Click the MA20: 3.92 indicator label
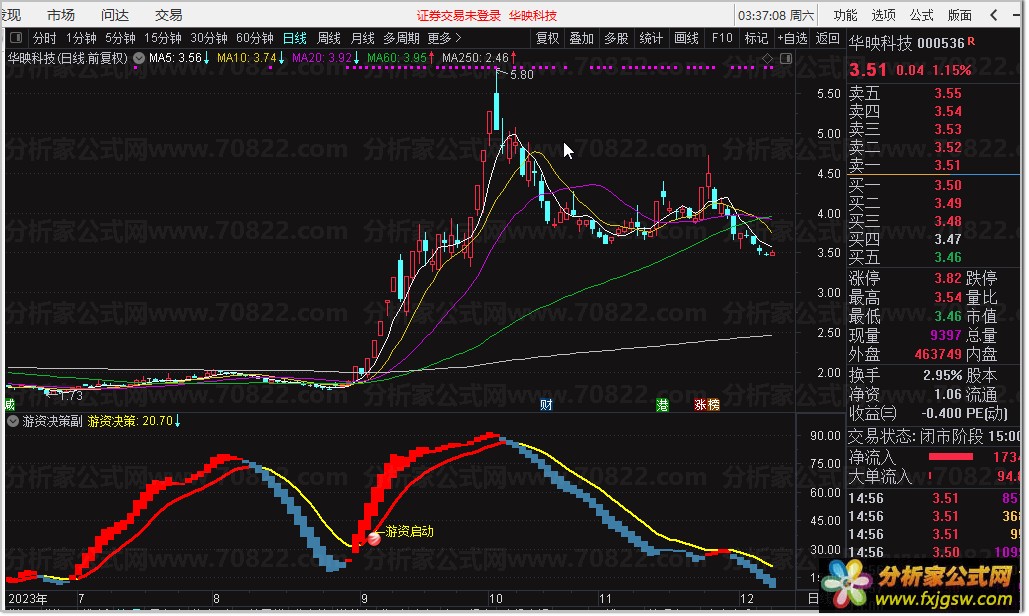 coord(322,58)
